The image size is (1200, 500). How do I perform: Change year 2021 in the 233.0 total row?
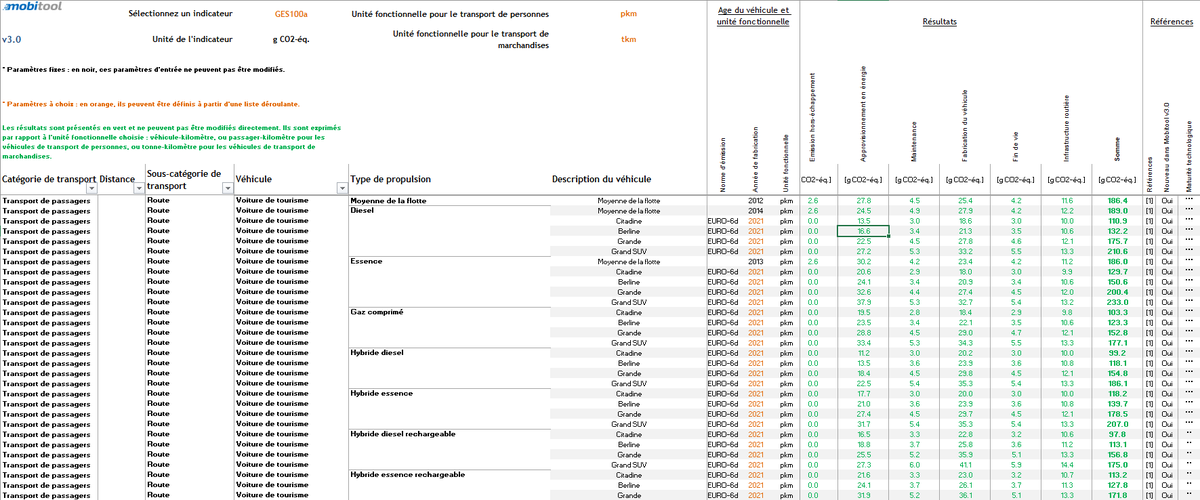(x=756, y=301)
